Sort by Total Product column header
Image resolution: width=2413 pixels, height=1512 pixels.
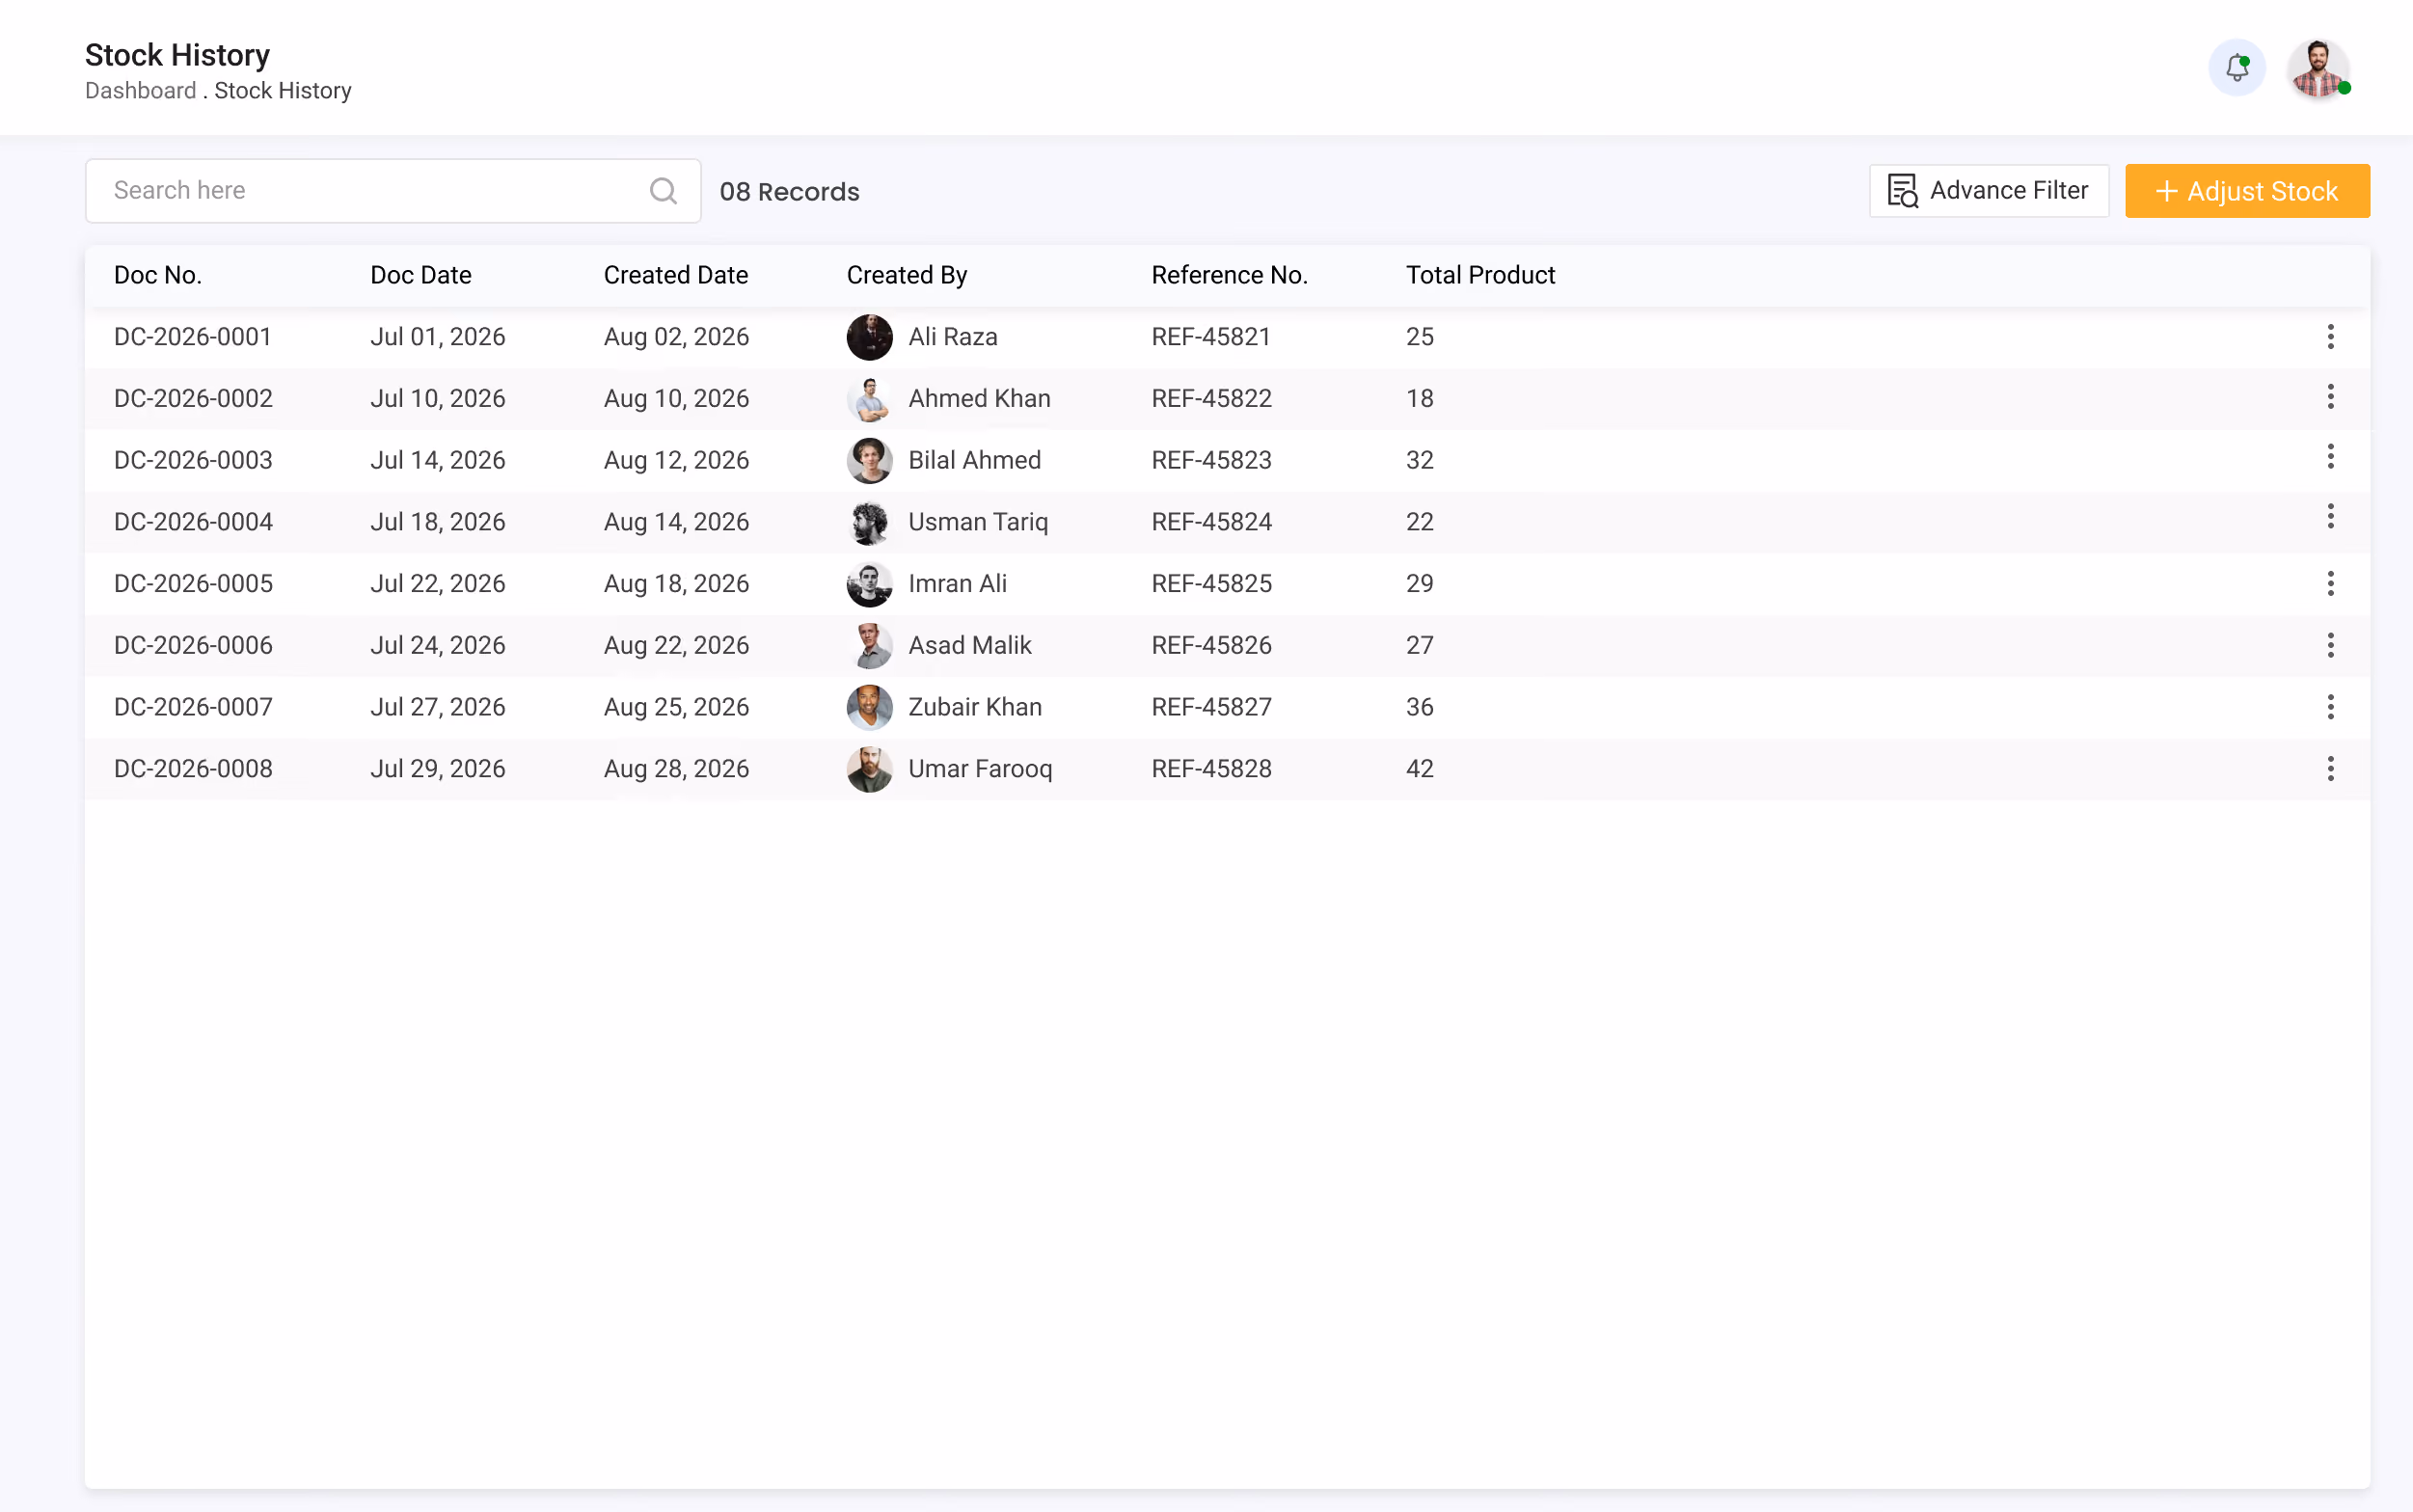[1480, 275]
